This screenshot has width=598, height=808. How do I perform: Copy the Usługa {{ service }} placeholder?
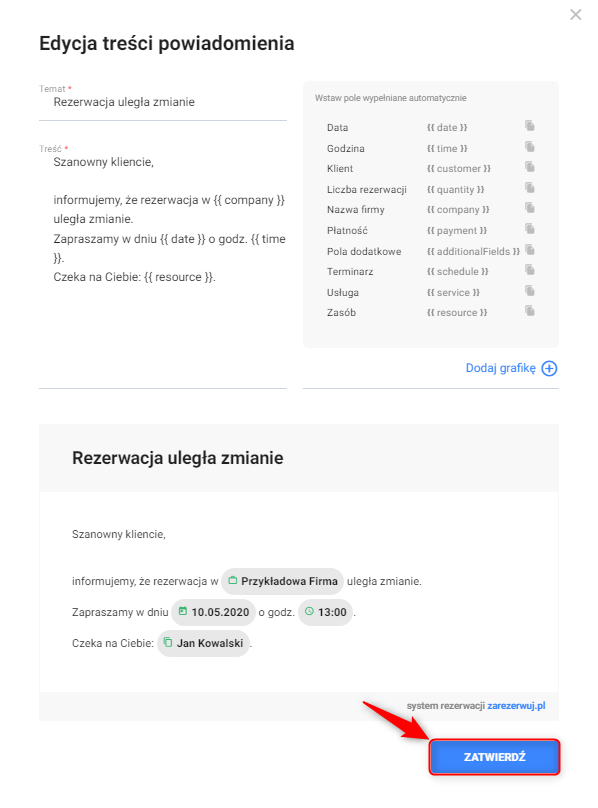[529, 291]
